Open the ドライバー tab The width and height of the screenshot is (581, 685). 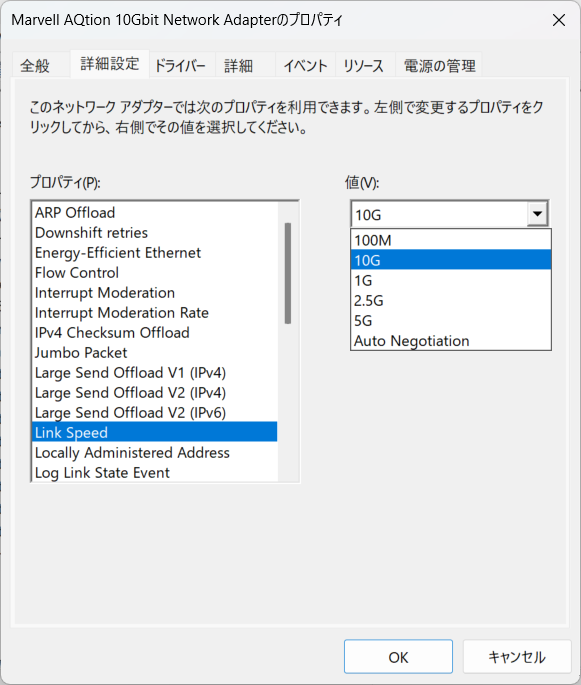(180, 66)
